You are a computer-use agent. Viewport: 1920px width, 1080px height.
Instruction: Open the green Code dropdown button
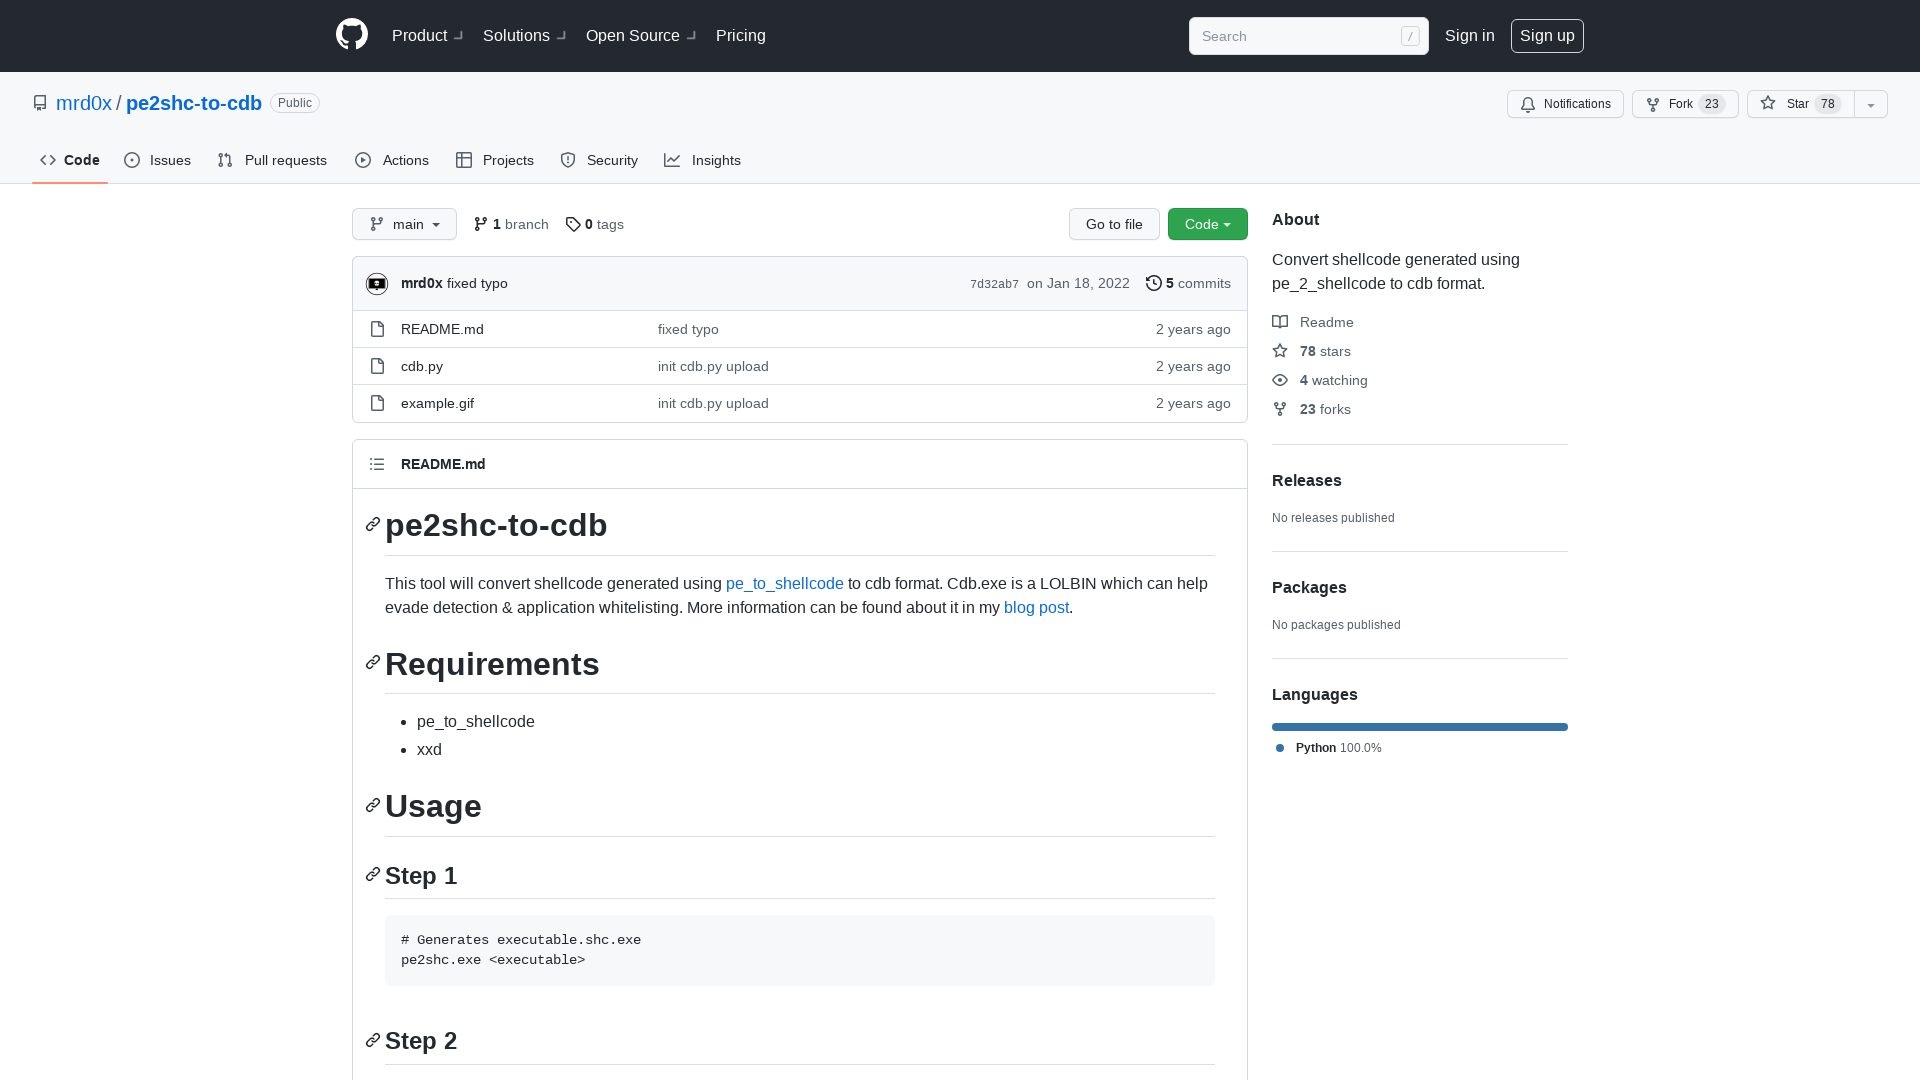[x=1208, y=224]
